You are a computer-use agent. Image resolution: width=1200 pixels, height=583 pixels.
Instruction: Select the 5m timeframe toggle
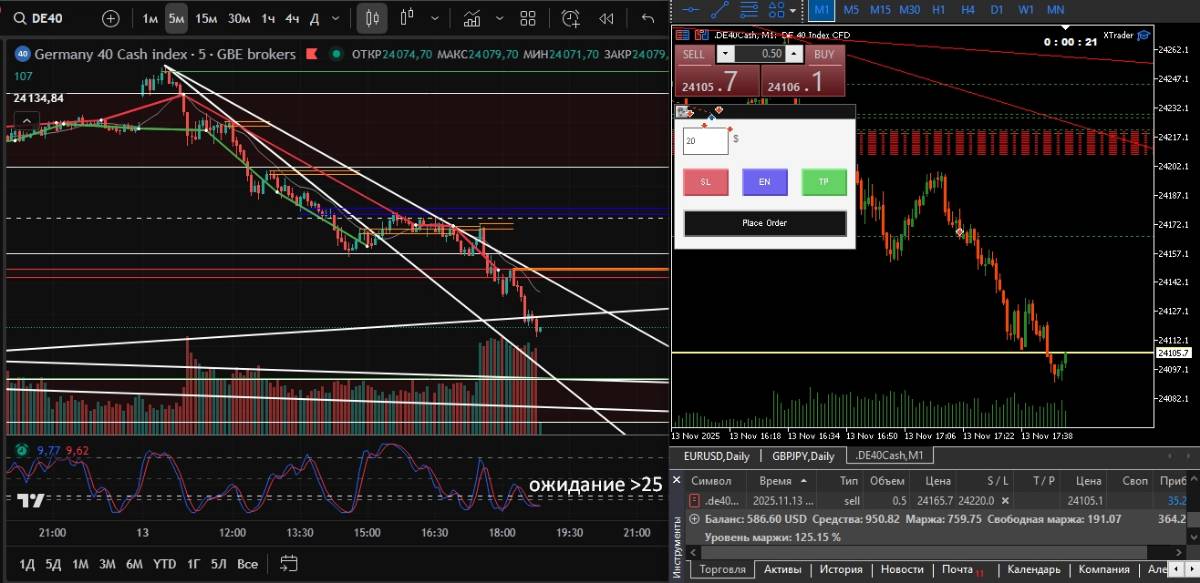coord(176,18)
